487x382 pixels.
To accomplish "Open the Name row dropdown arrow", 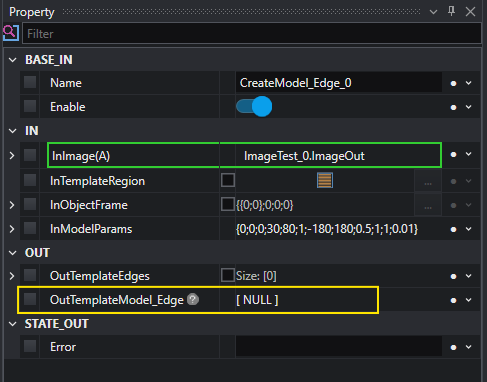I will click(x=469, y=83).
